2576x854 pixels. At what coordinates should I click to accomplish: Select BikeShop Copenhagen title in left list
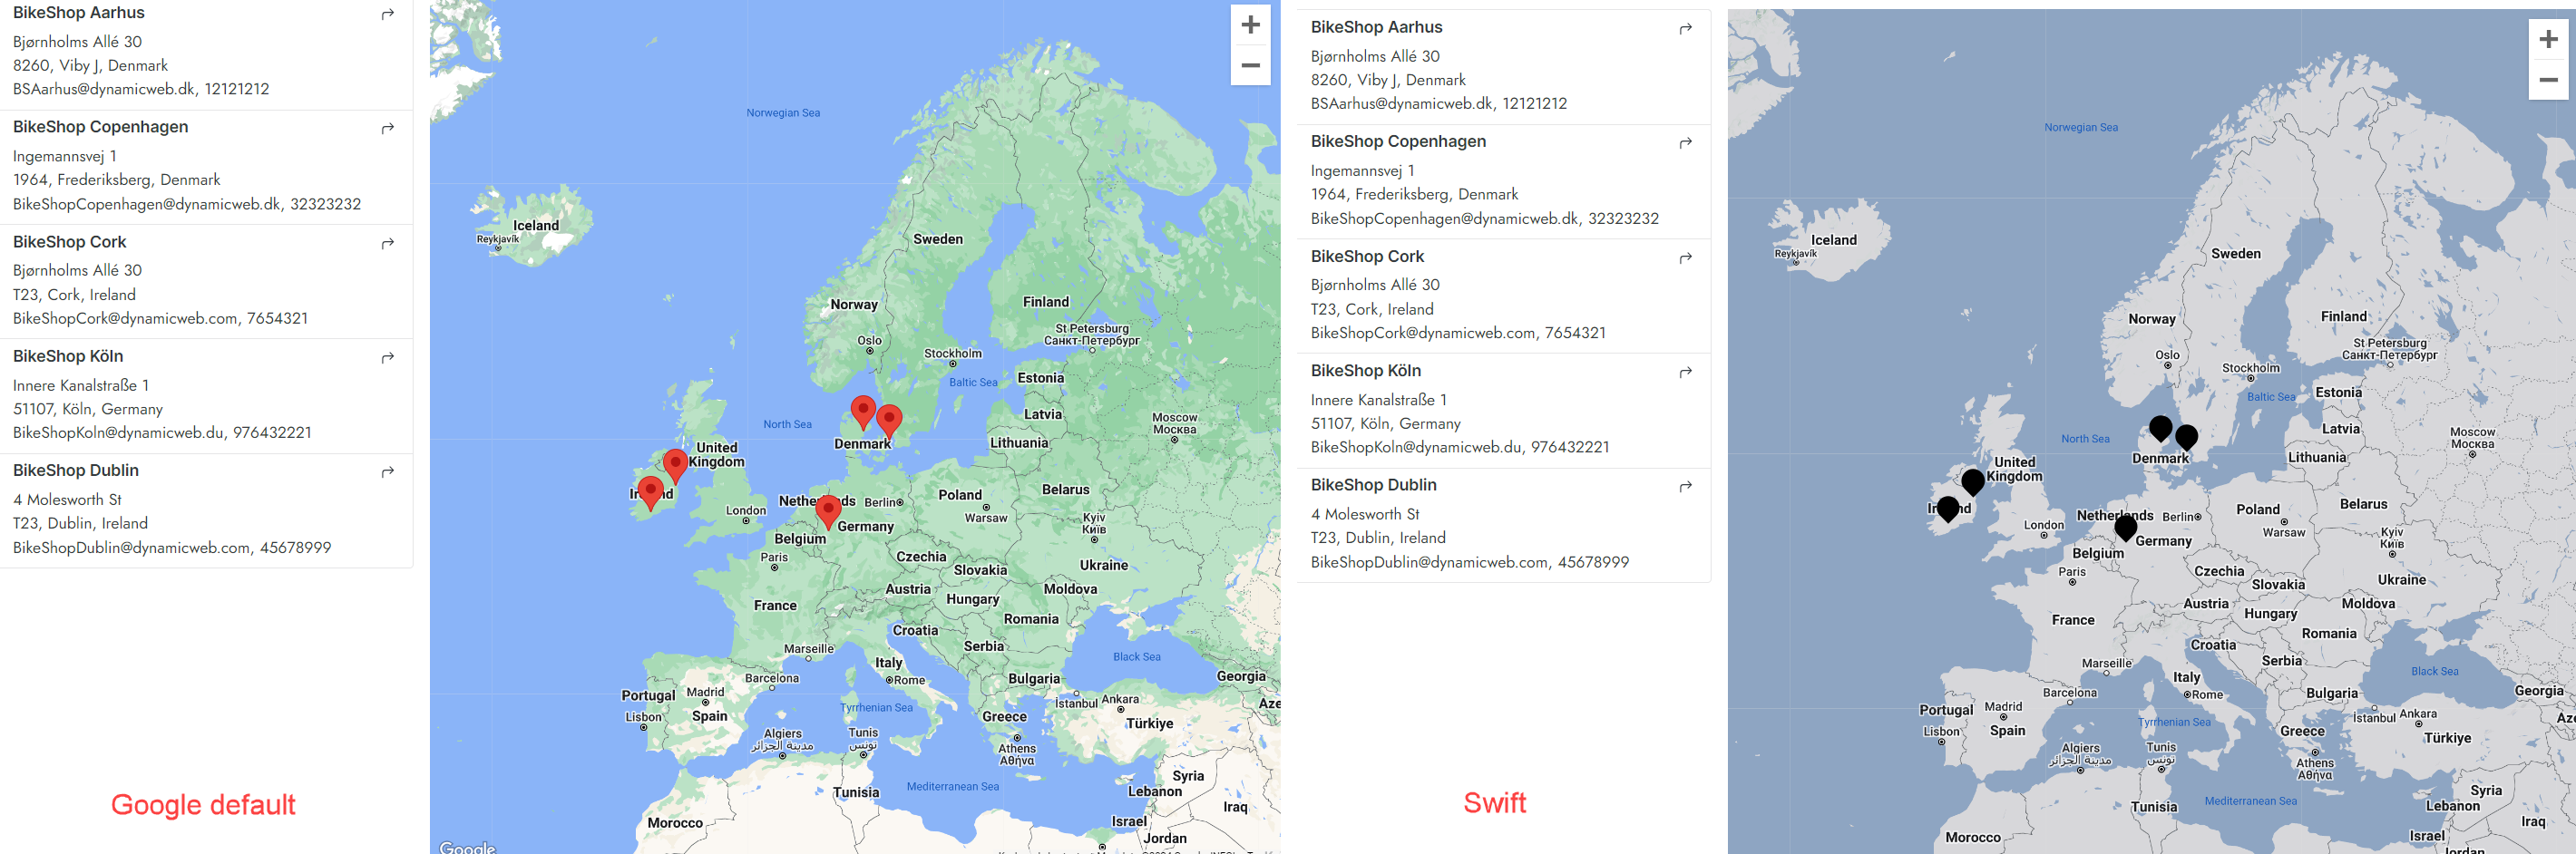point(101,127)
